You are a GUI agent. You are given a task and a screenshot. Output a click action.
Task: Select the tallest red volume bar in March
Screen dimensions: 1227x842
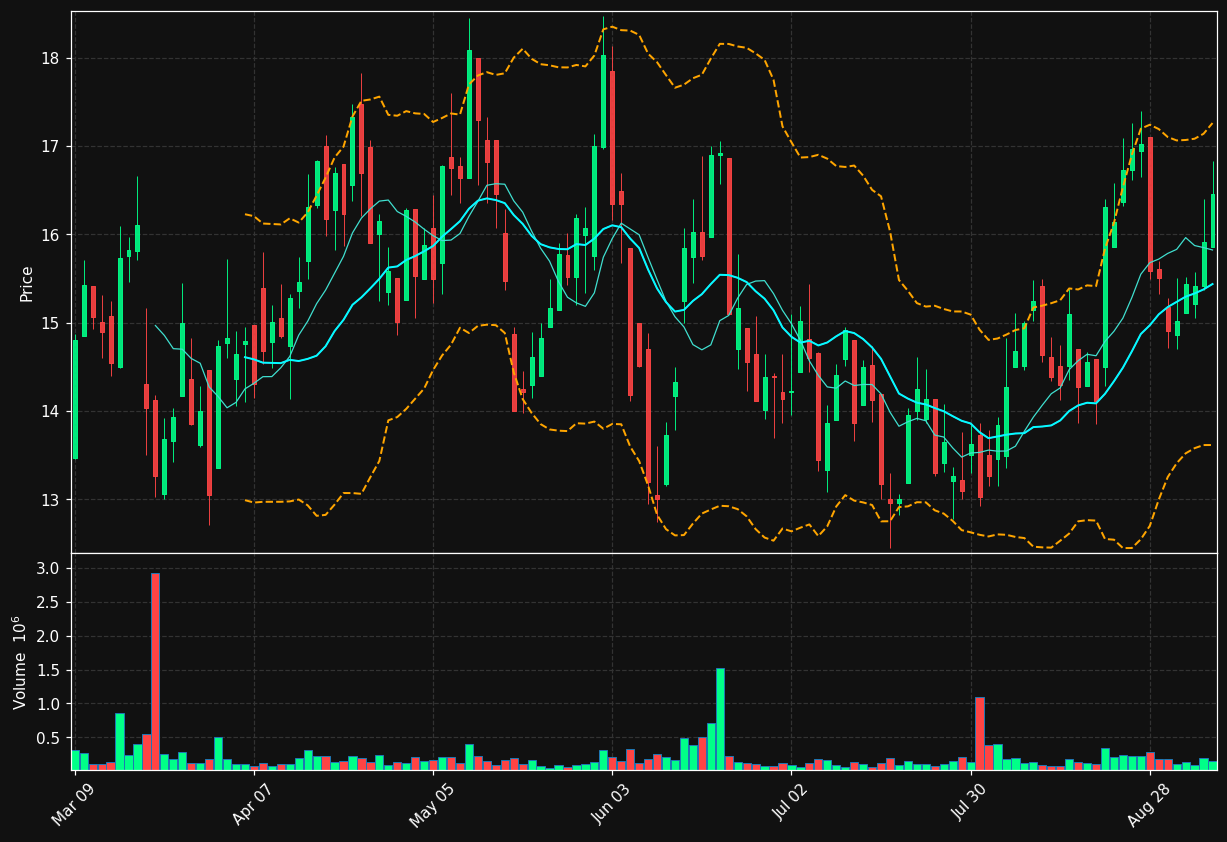[x=155, y=671]
